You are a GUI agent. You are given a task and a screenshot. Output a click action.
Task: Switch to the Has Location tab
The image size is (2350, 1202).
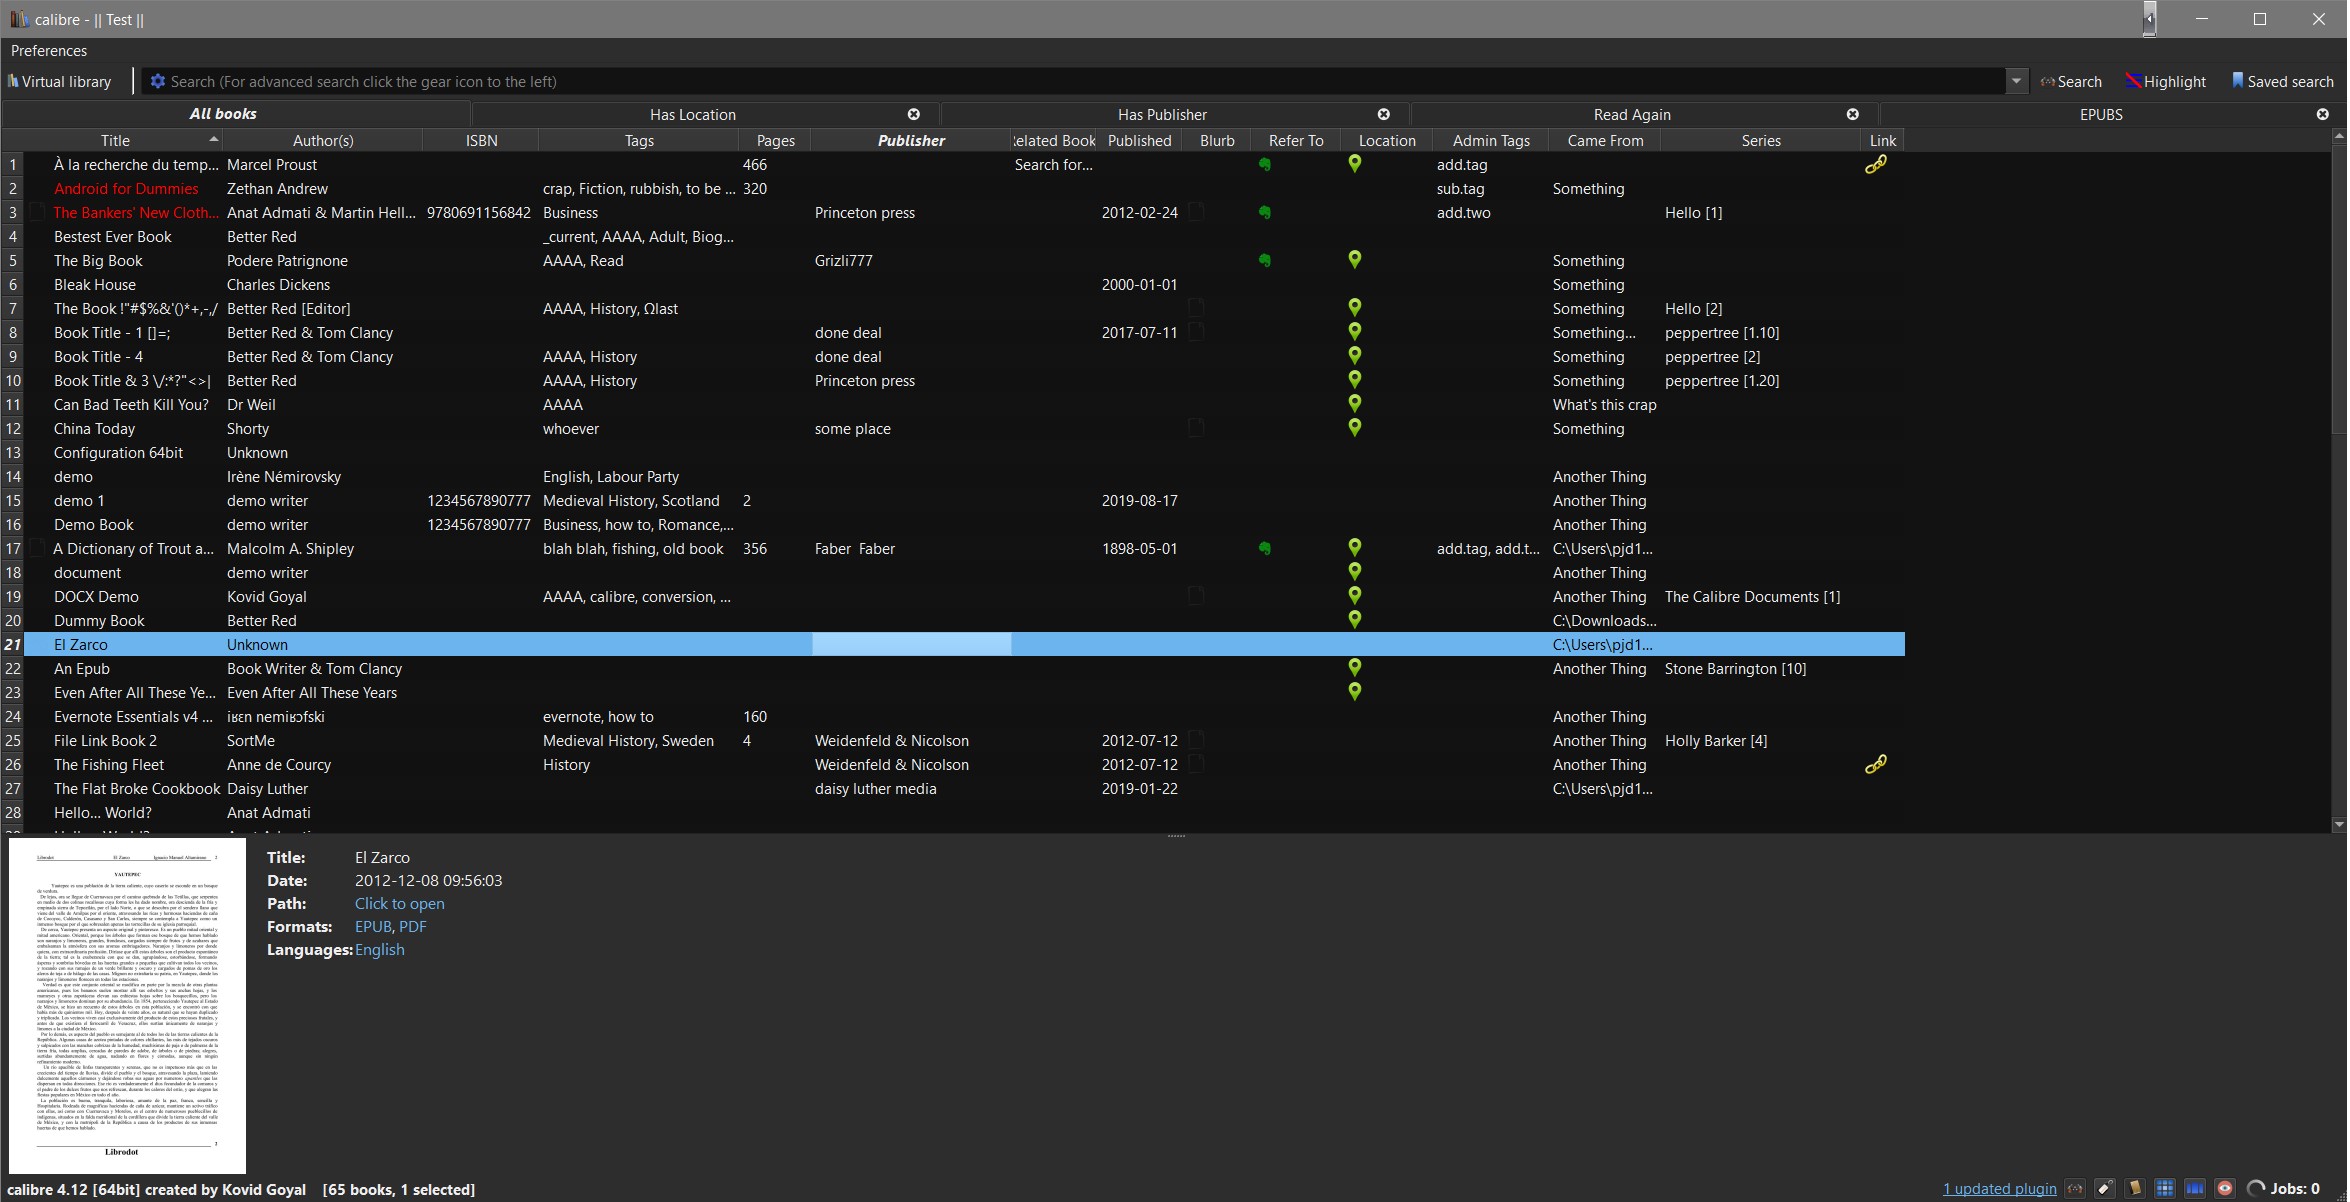point(692,115)
